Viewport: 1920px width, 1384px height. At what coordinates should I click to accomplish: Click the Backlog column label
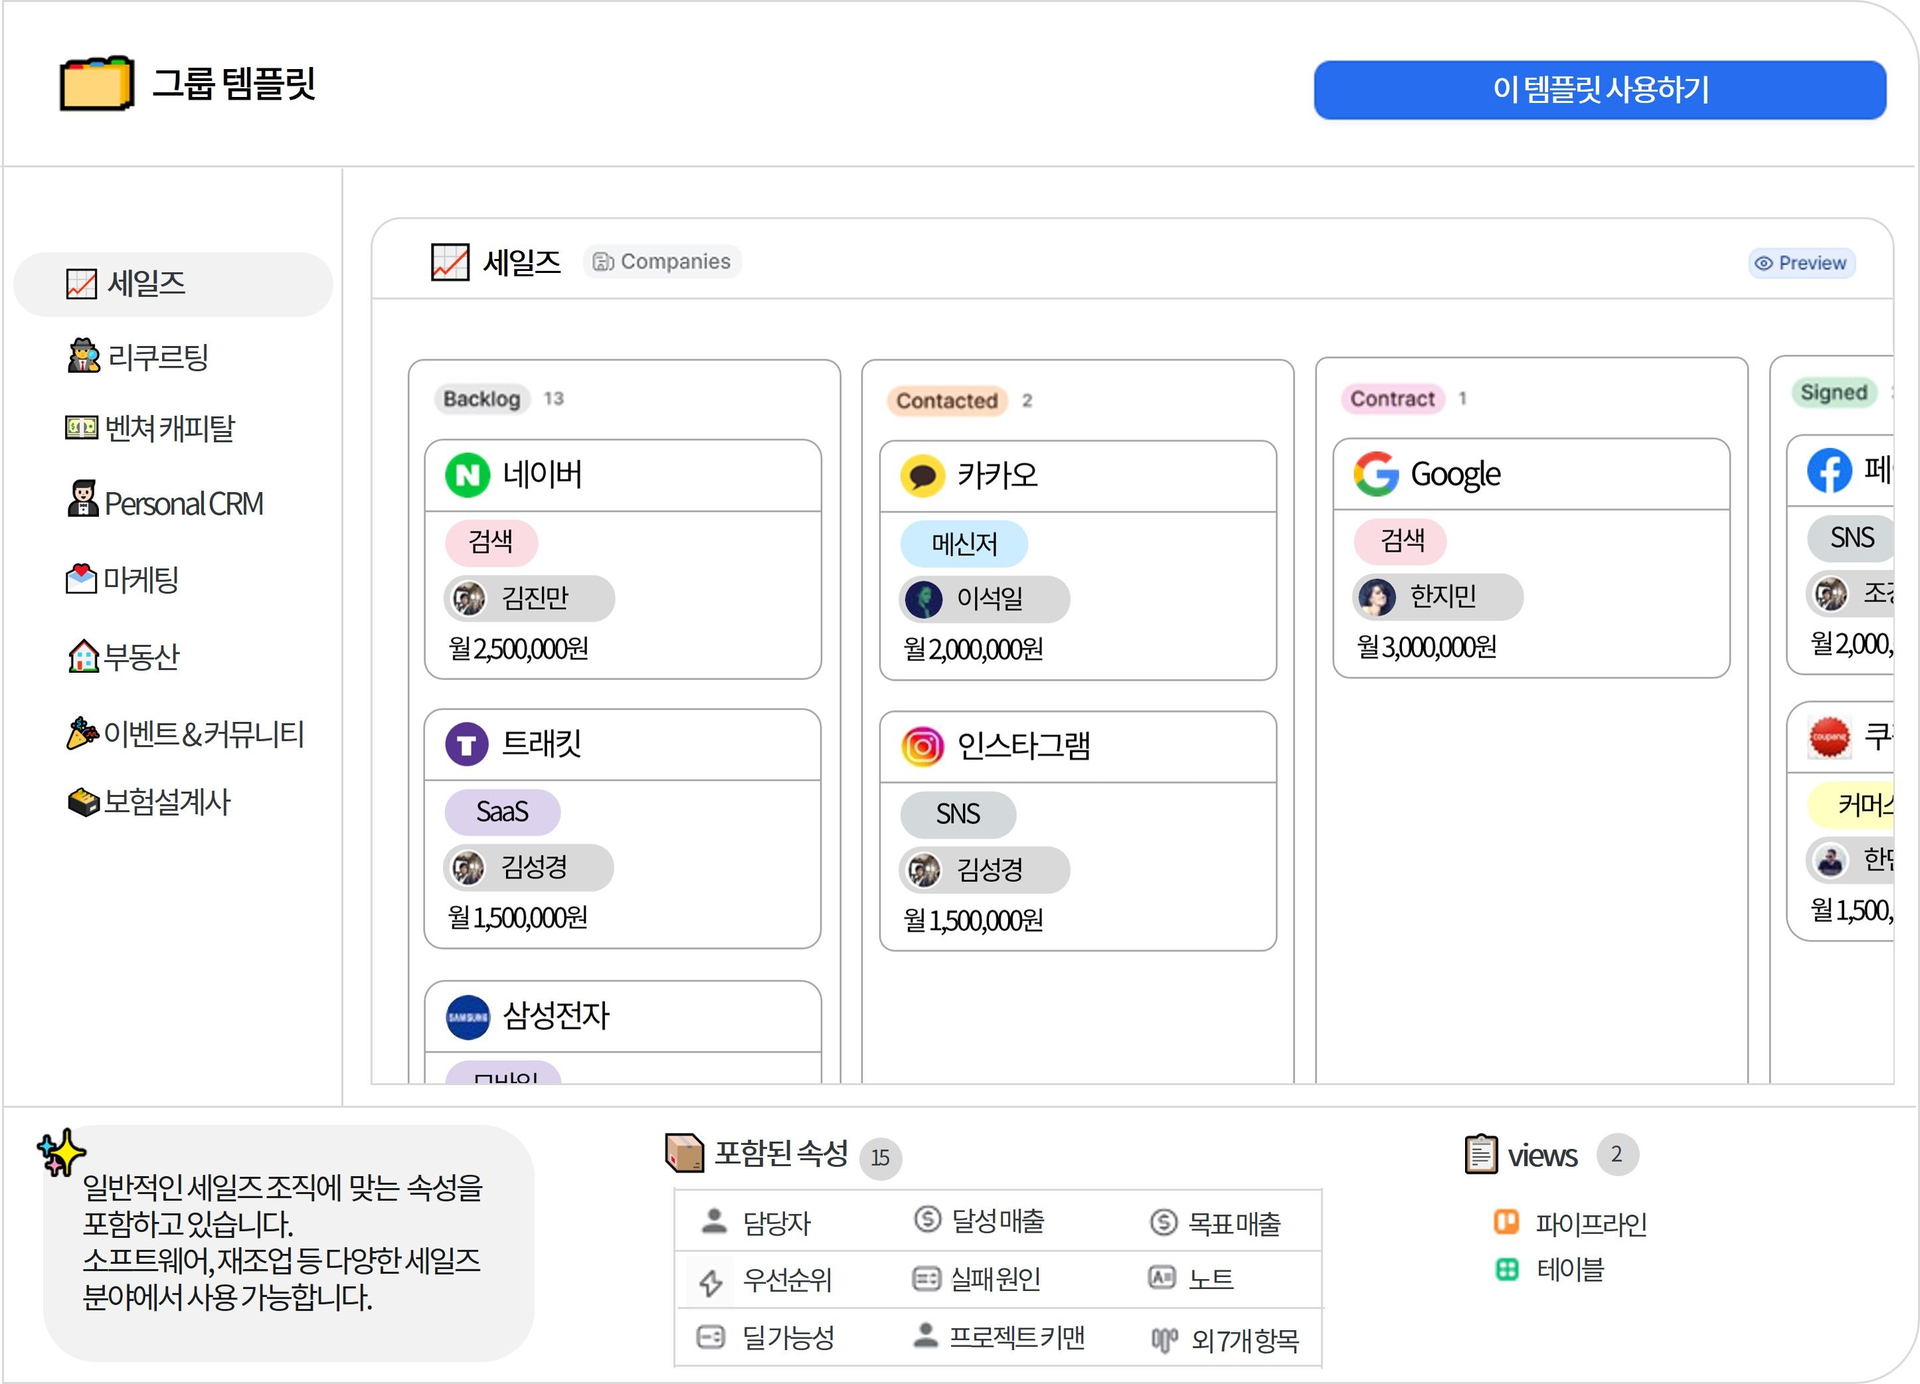point(482,399)
